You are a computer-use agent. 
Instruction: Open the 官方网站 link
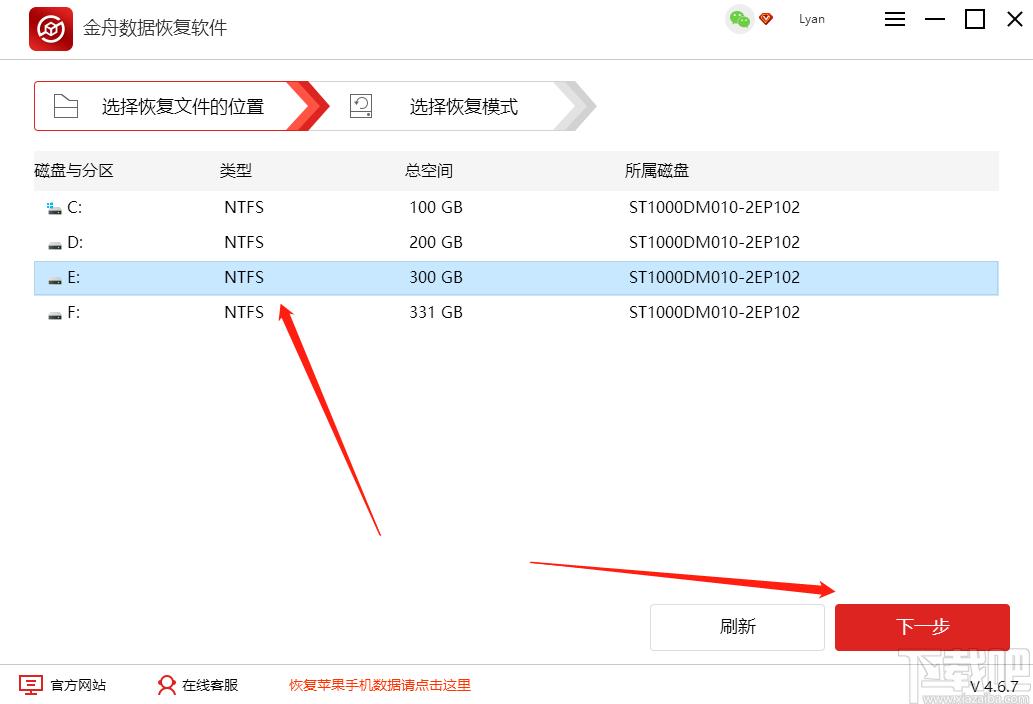(78, 685)
